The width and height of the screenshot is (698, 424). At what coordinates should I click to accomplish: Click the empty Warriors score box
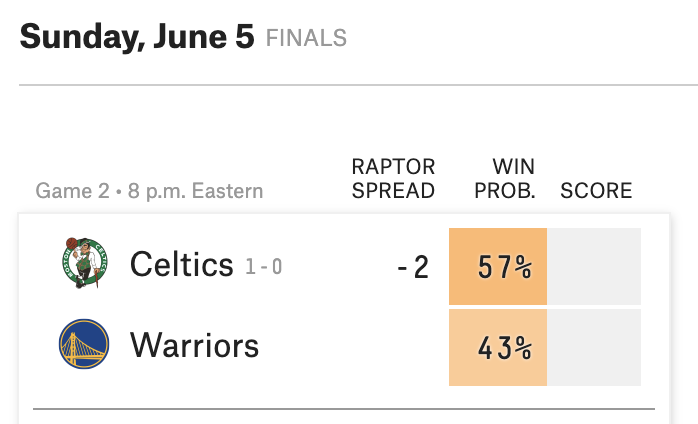[x=596, y=347]
